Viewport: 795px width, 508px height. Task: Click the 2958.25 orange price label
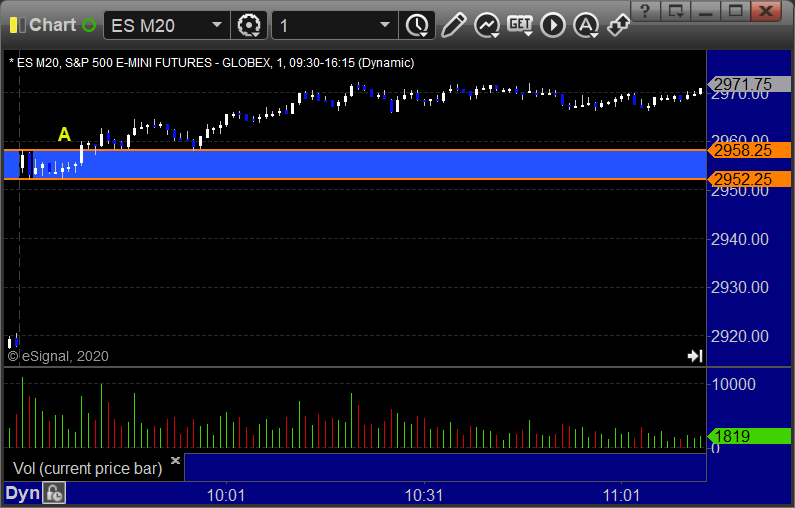(748, 150)
